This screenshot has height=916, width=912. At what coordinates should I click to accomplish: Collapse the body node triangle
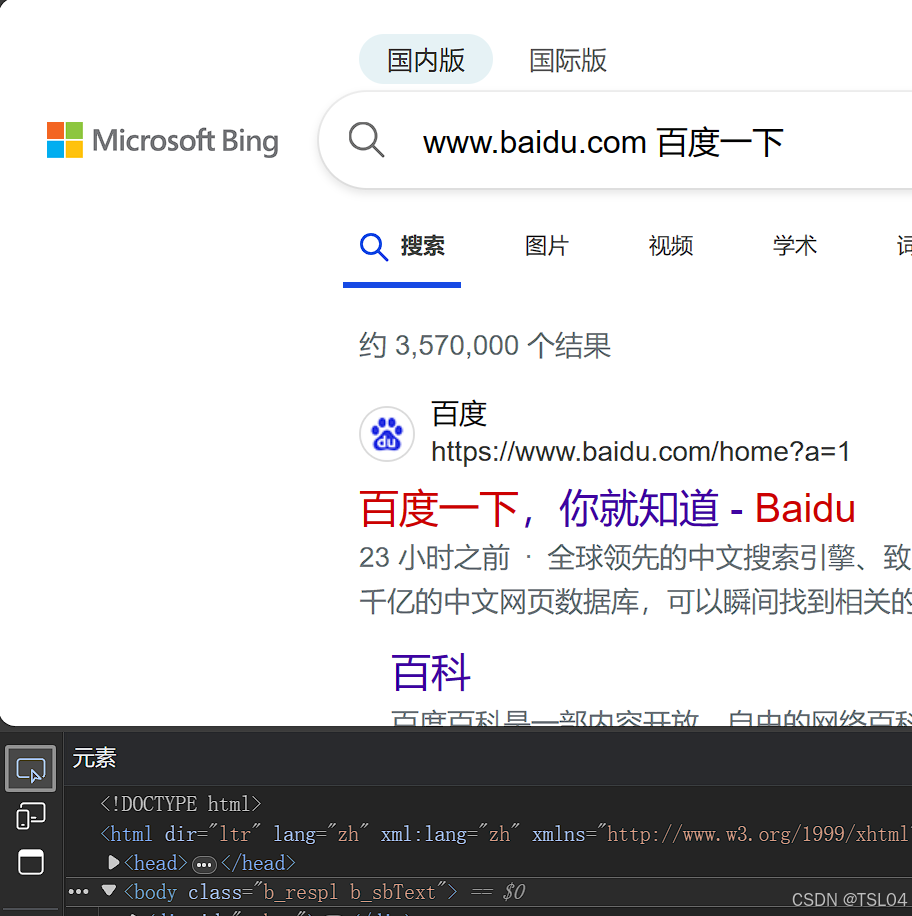tap(108, 891)
